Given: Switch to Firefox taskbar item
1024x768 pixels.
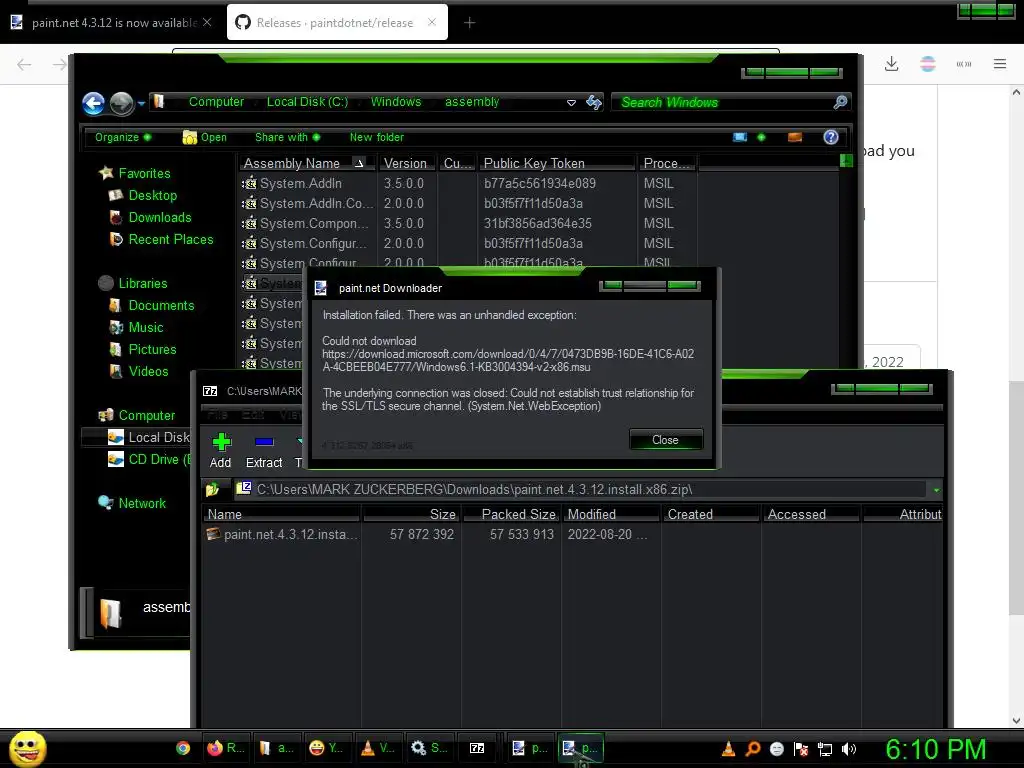Looking at the screenshot, I should (225, 748).
